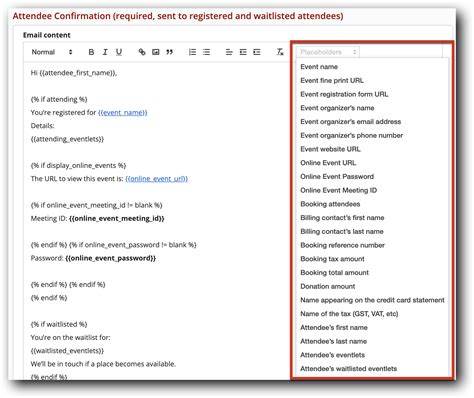Pick Attendee's waitlisted eventlets placeholder
This screenshot has height=398, width=474.
pos(349,368)
